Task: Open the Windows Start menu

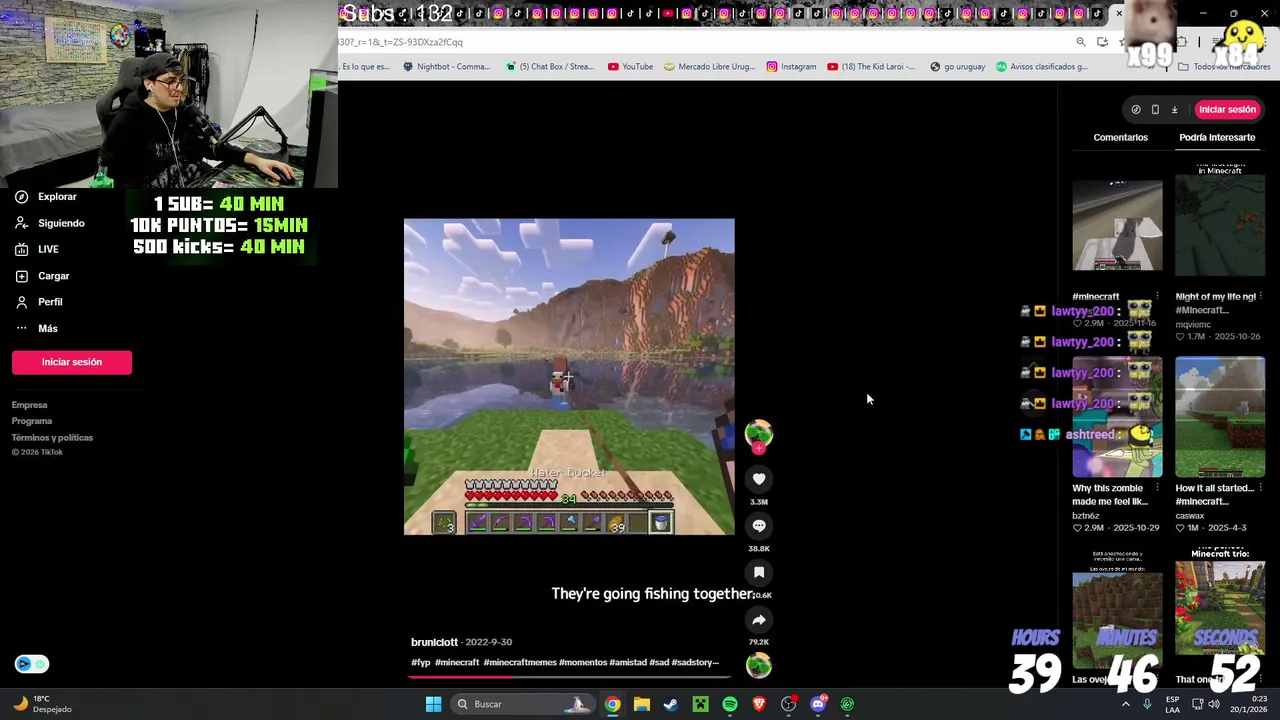Action: click(433, 704)
